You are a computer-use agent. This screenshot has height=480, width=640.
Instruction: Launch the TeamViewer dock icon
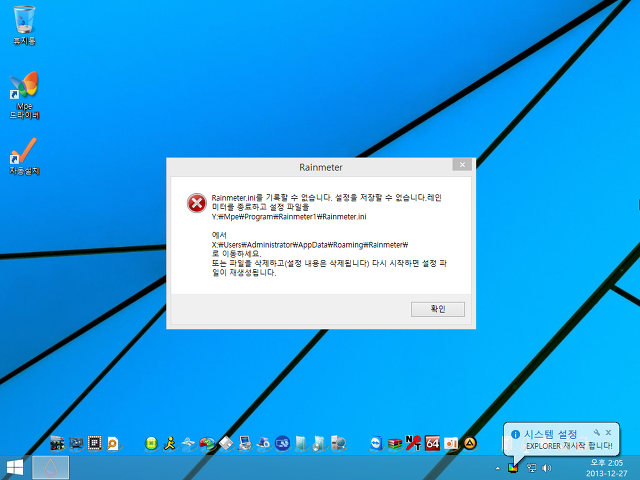click(376, 443)
